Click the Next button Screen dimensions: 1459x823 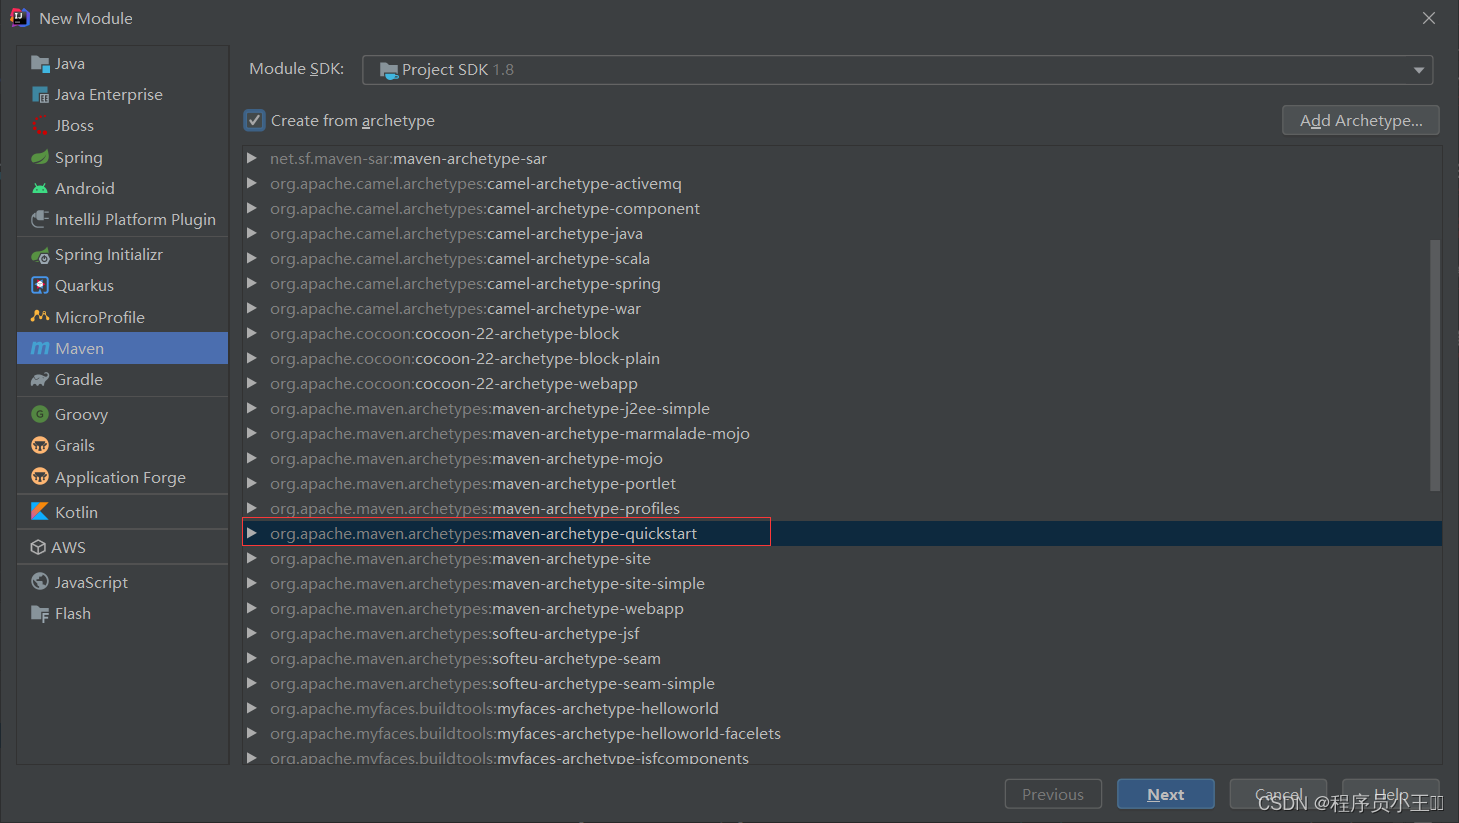coord(1166,794)
